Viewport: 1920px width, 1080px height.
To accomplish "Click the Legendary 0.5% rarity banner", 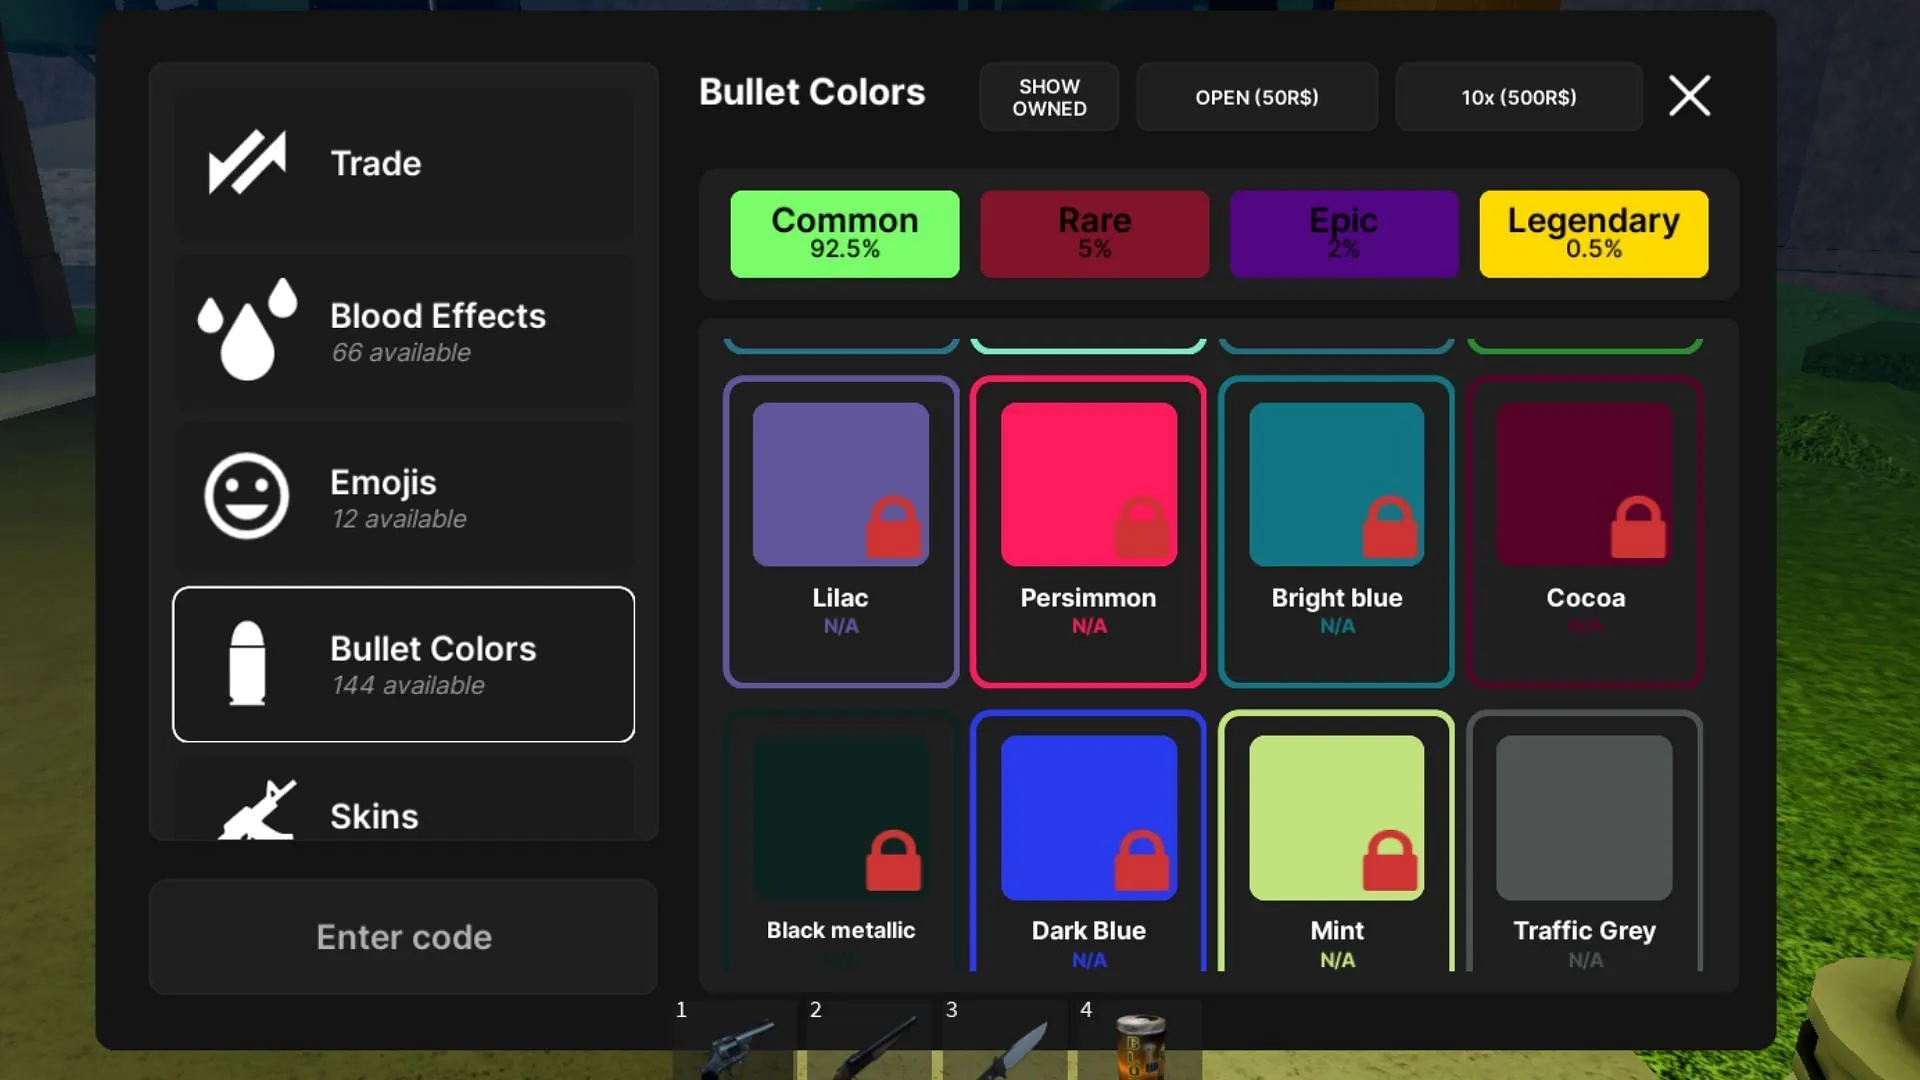I will [1593, 233].
